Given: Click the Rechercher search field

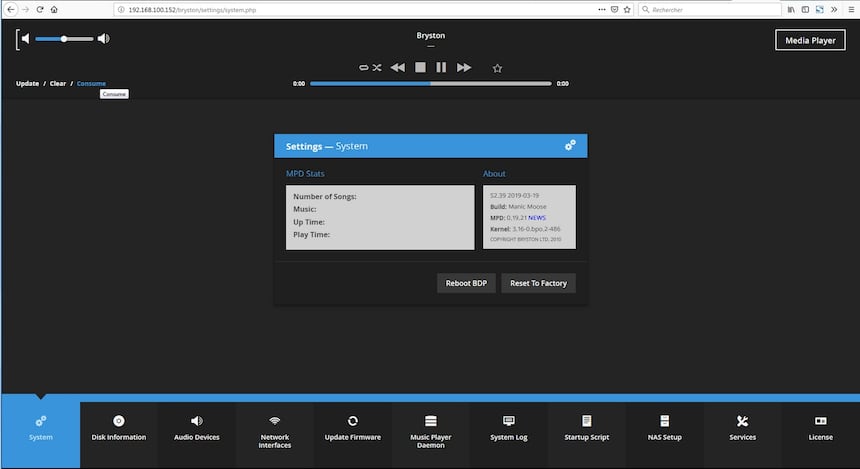Looking at the screenshot, I should 710,10.
